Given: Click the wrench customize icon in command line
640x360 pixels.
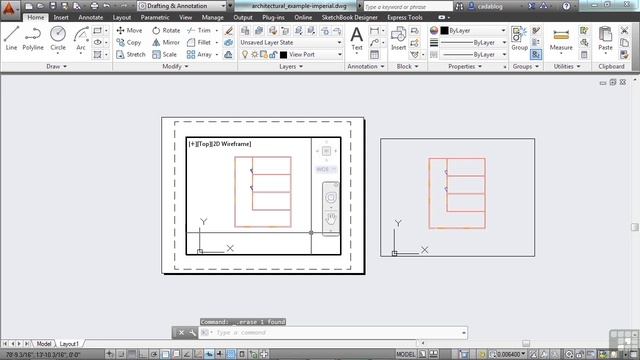Looking at the screenshot, I should click(x=192, y=333).
